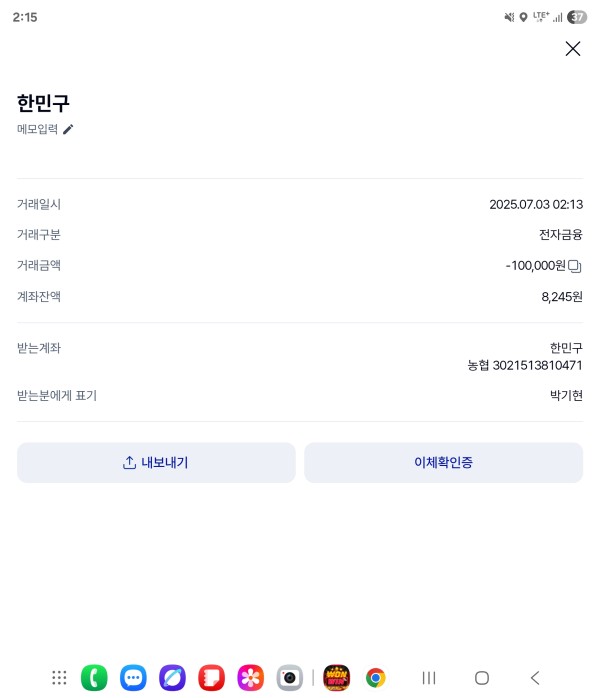The image size is (600, 698).
Task: Open the 이체확인증 transfer certificate
Action: (443, 463)
